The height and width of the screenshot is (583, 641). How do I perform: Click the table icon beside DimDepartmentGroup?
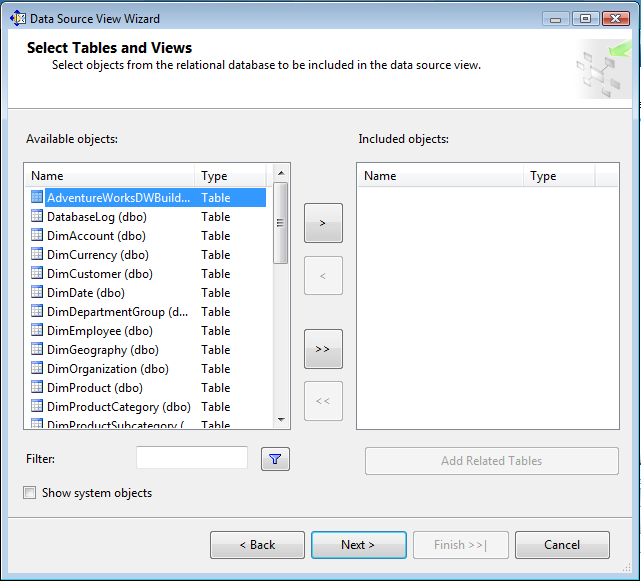37,311
